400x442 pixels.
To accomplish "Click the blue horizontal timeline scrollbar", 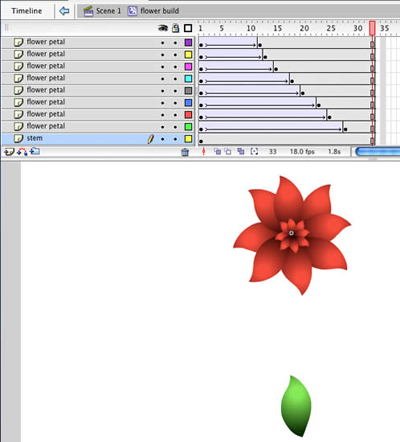I will (x=378, y=152).
